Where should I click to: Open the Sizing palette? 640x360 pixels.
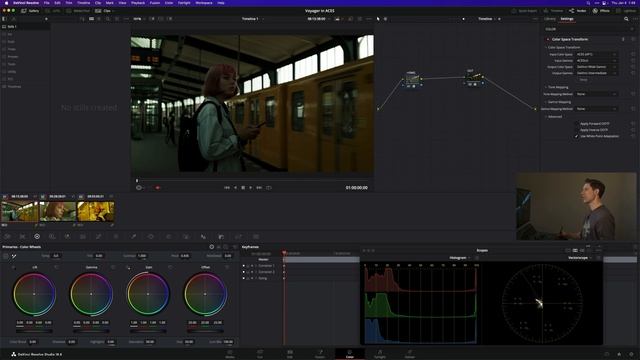click(238, 237)
